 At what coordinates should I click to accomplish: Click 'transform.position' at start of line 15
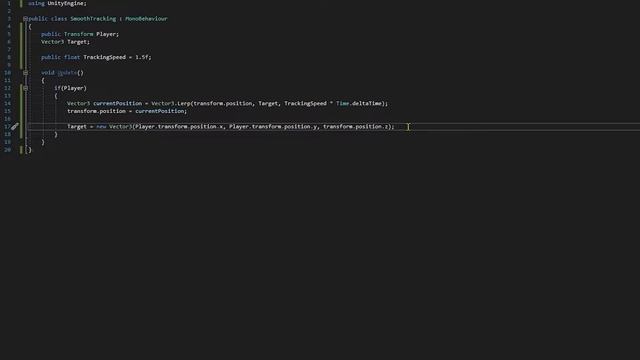pos(96,111)
